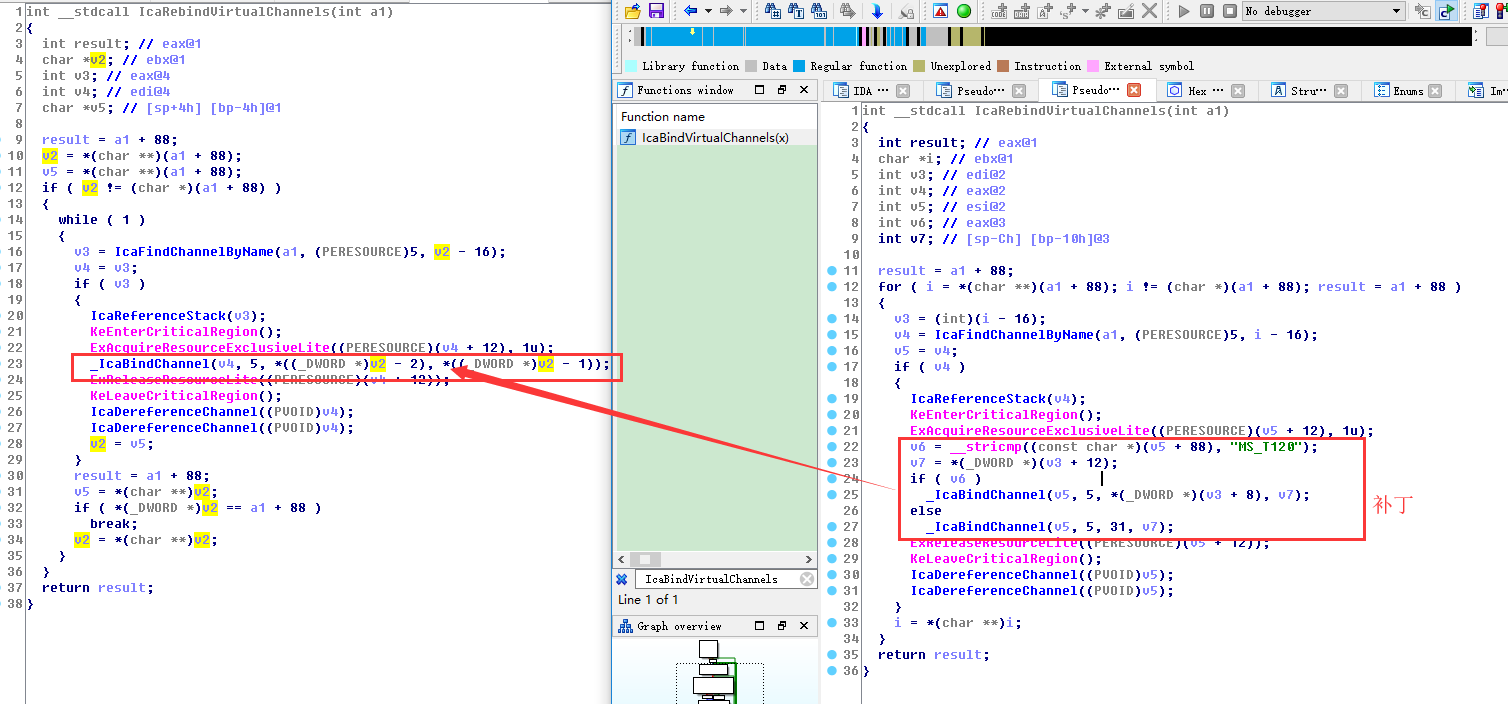Save the database with the floppy icon

[656, 11]
